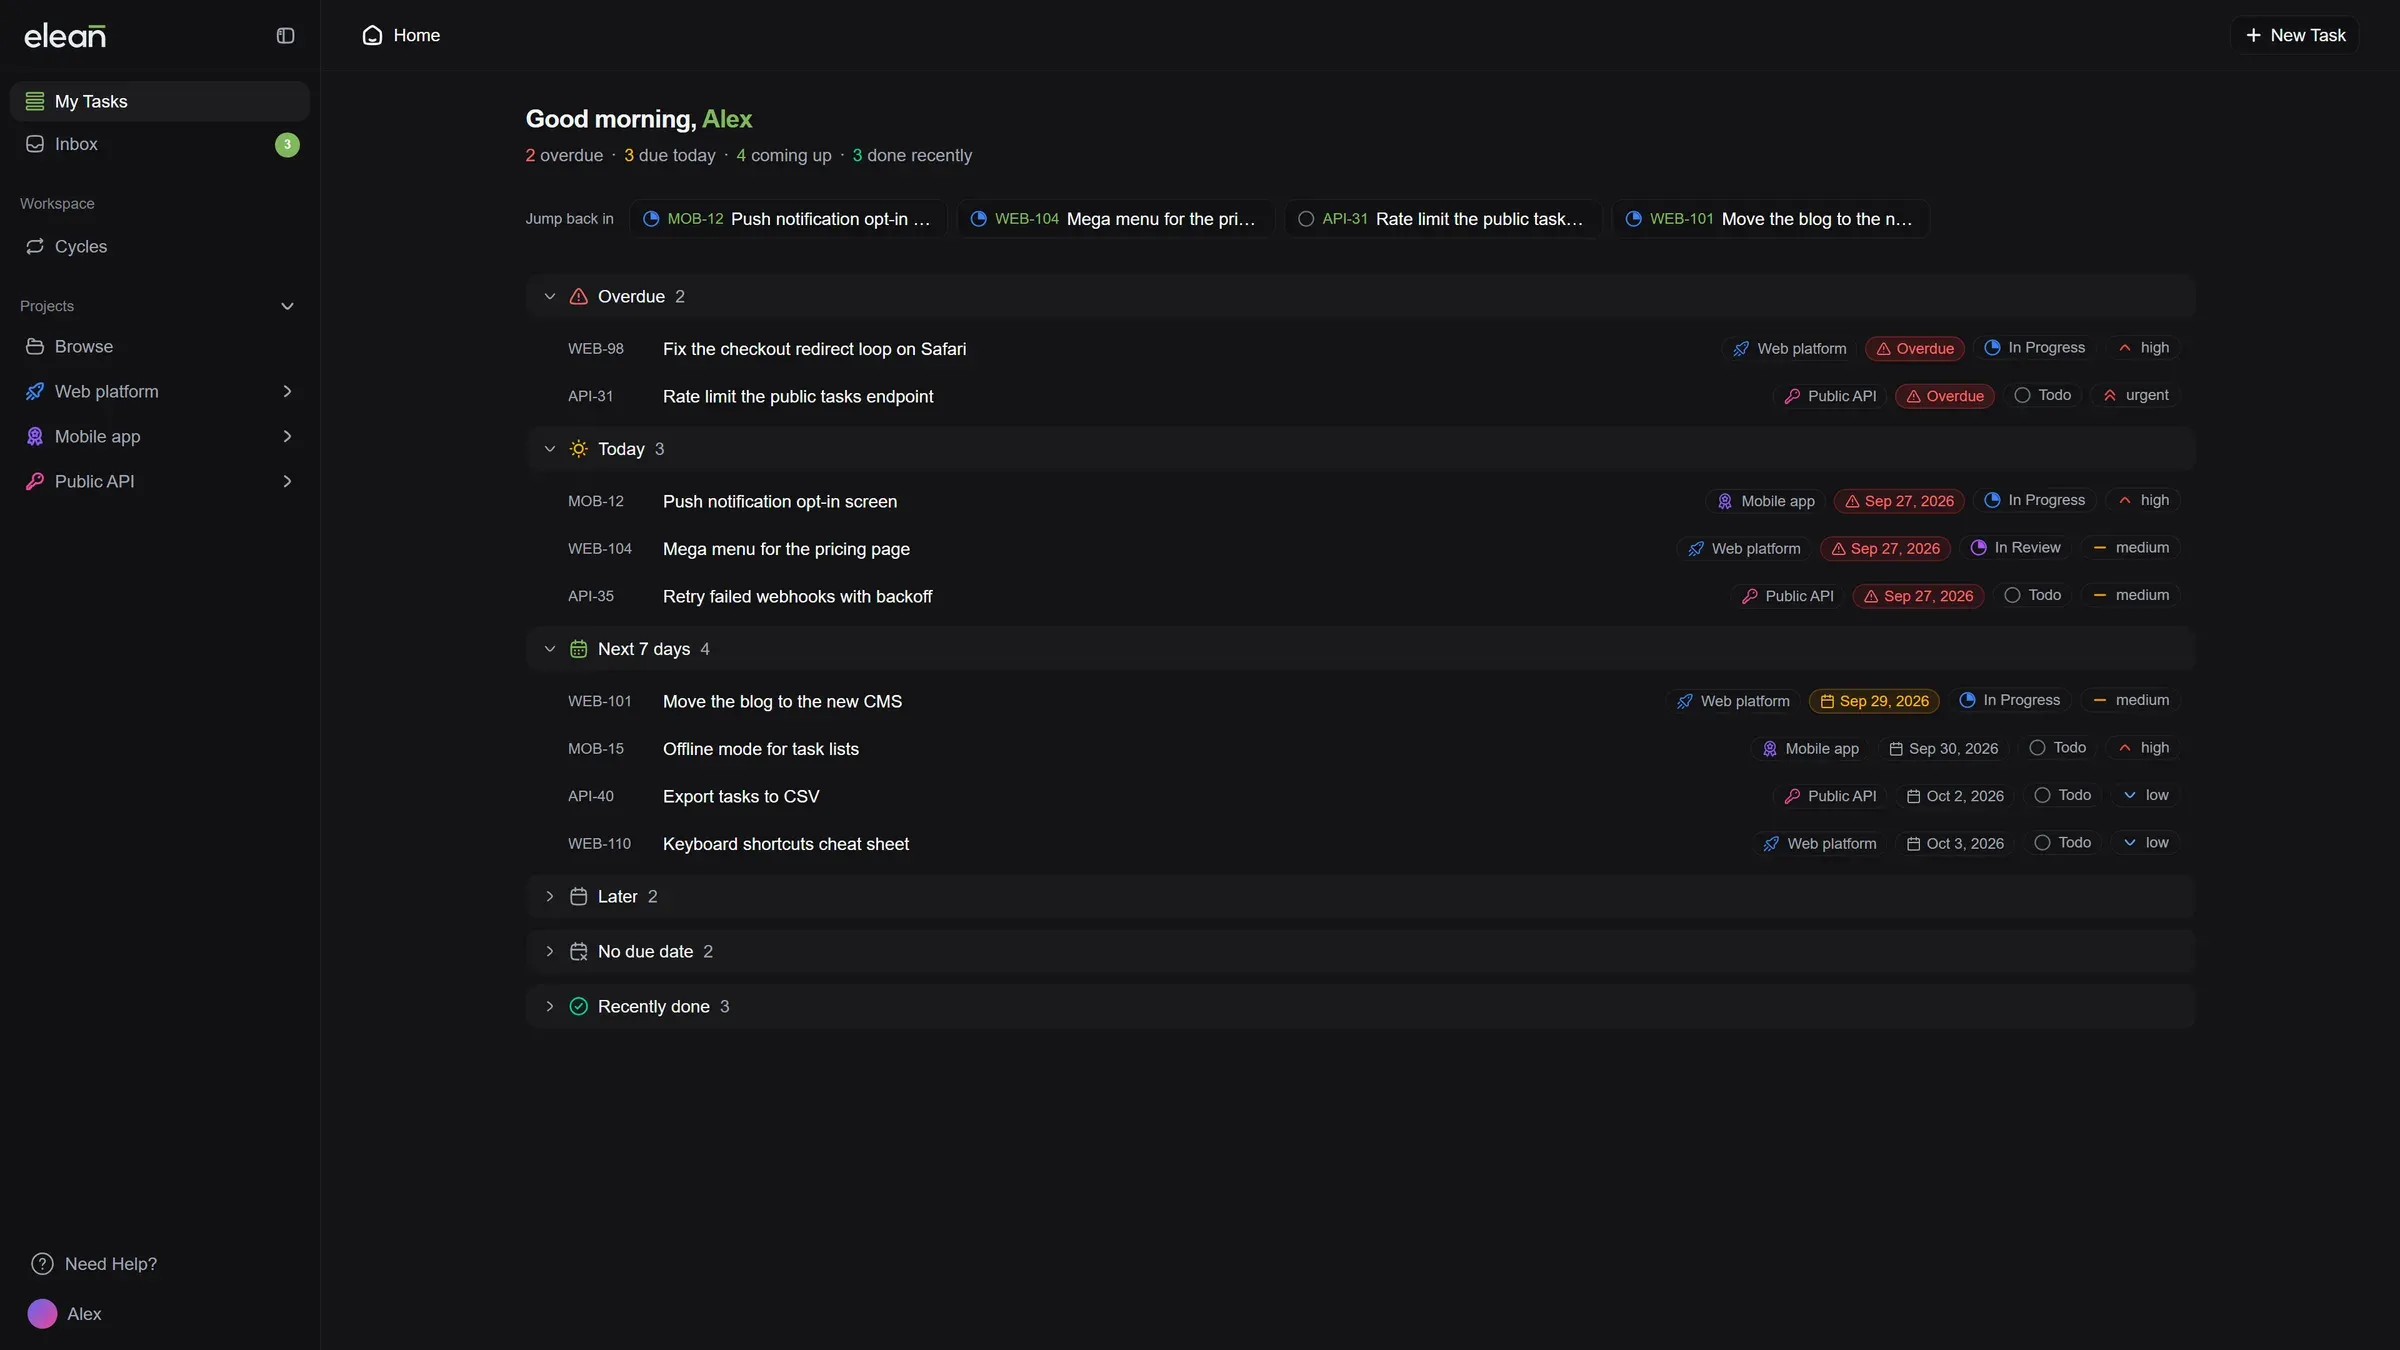Jump back into MOB-12 Push notification chip
This screenshot has height=1350, width=2400.
pyautogui.click(x=788, y=219)
